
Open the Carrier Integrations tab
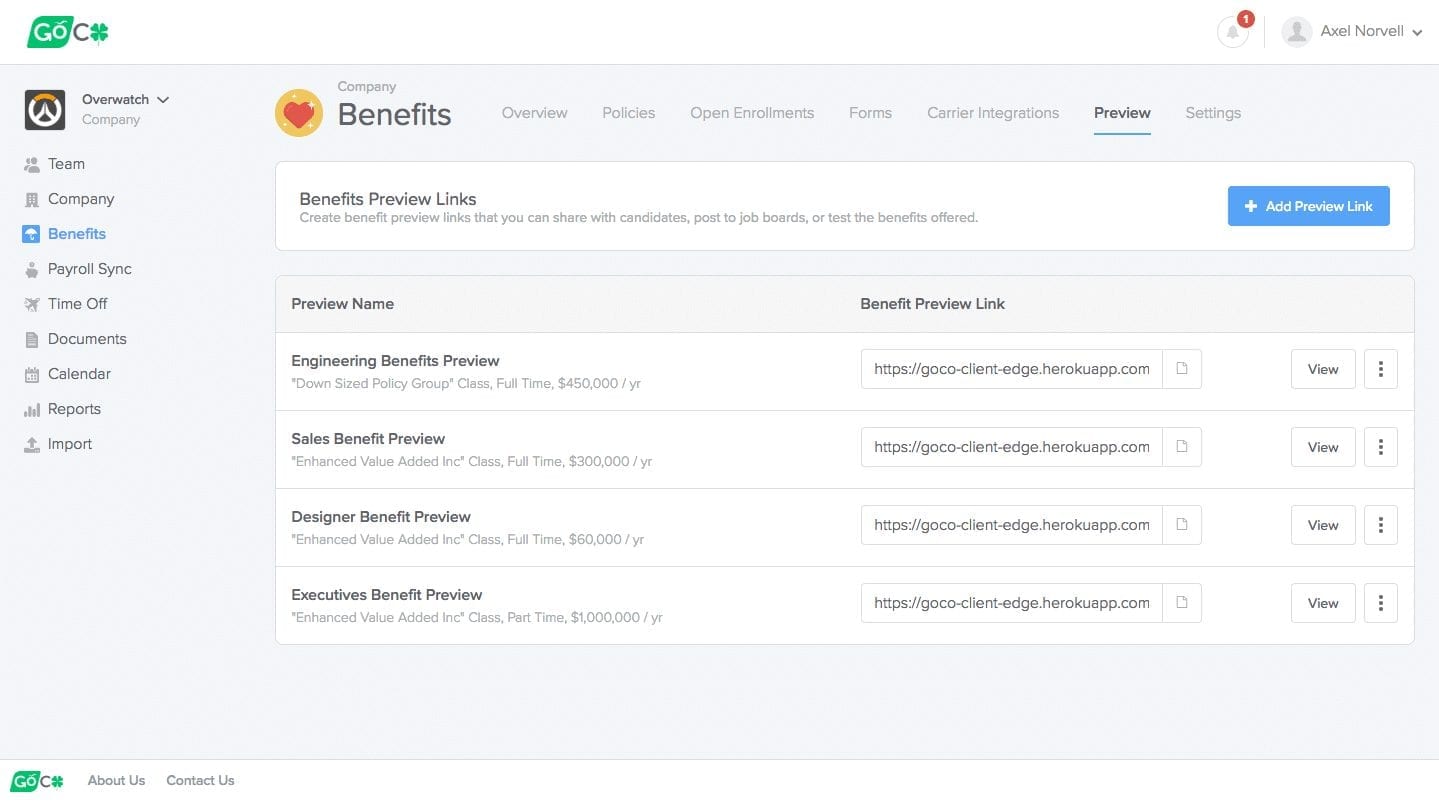pyautogui.click(x=992, y=113)
